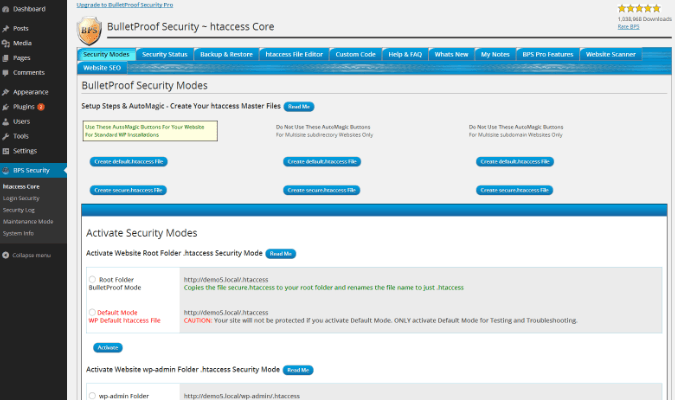The height and width of the screenshot is (400, 675).
Task: Click the Appearance brush icon
Action: tap(6, 92)
